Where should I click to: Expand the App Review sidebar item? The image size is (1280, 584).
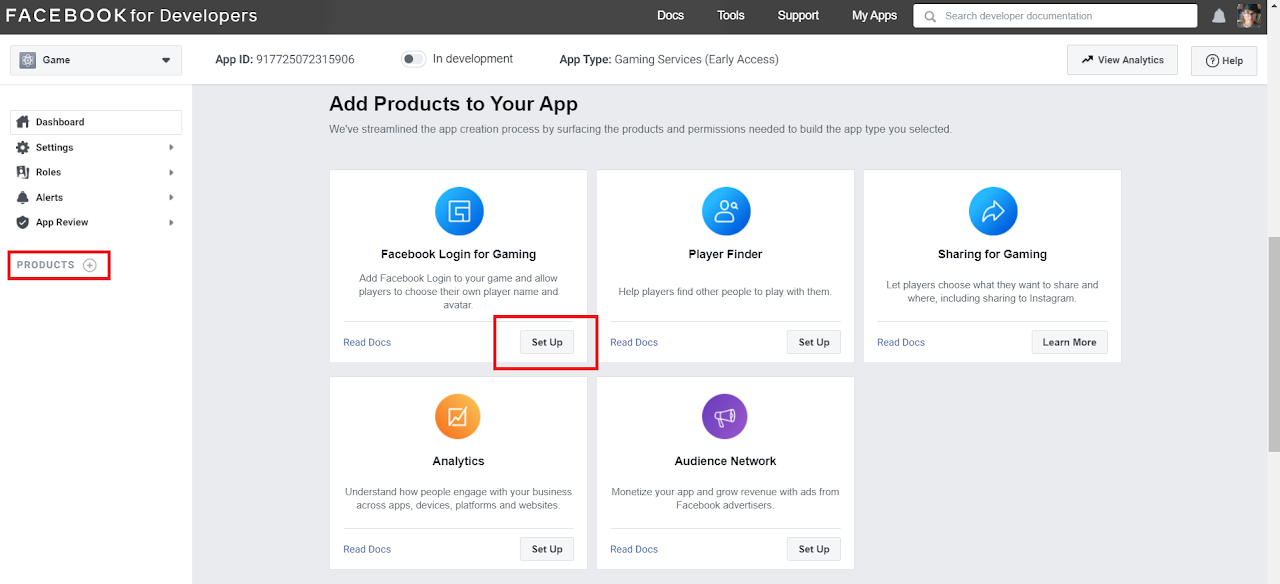pos(96,222)
